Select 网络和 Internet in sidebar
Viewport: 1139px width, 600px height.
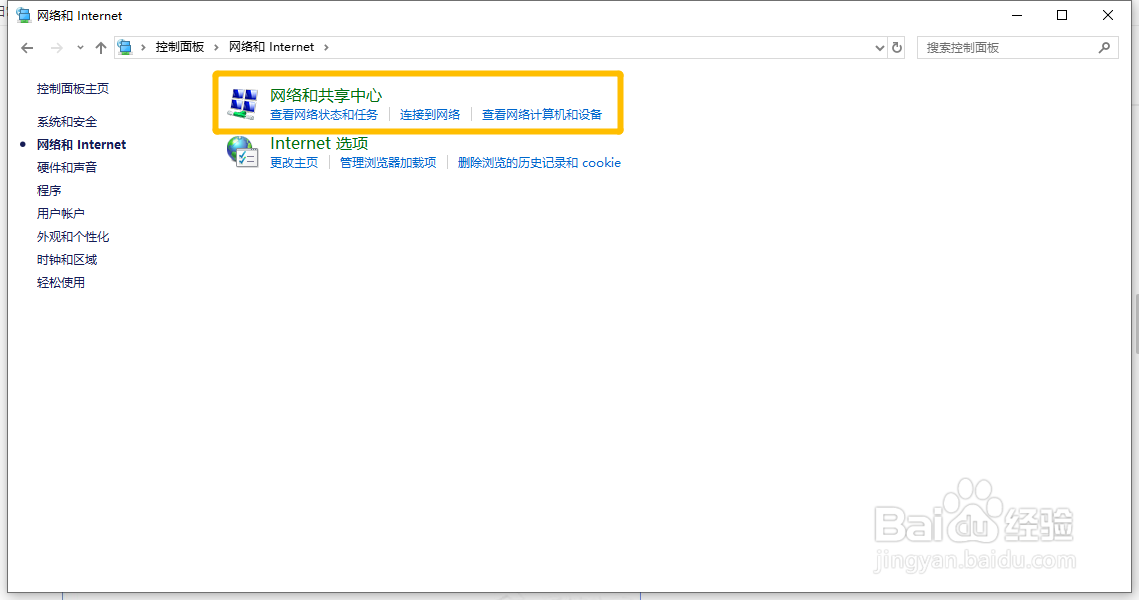pos(81,145)
